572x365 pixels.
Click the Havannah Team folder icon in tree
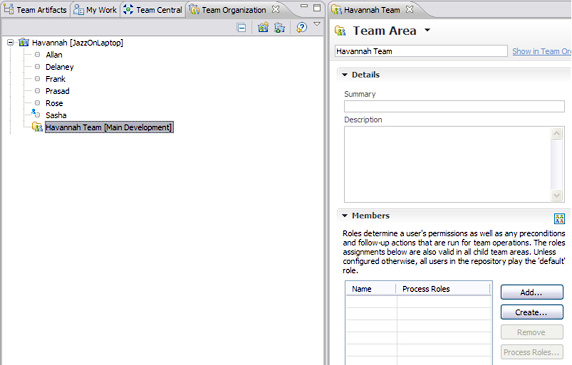pos(37,127)
